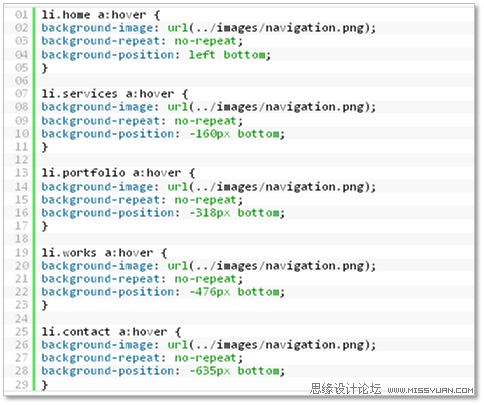484x405 pixels.
Task: Click line number 19 in the gutter
Action: click(x=22, y=253)
